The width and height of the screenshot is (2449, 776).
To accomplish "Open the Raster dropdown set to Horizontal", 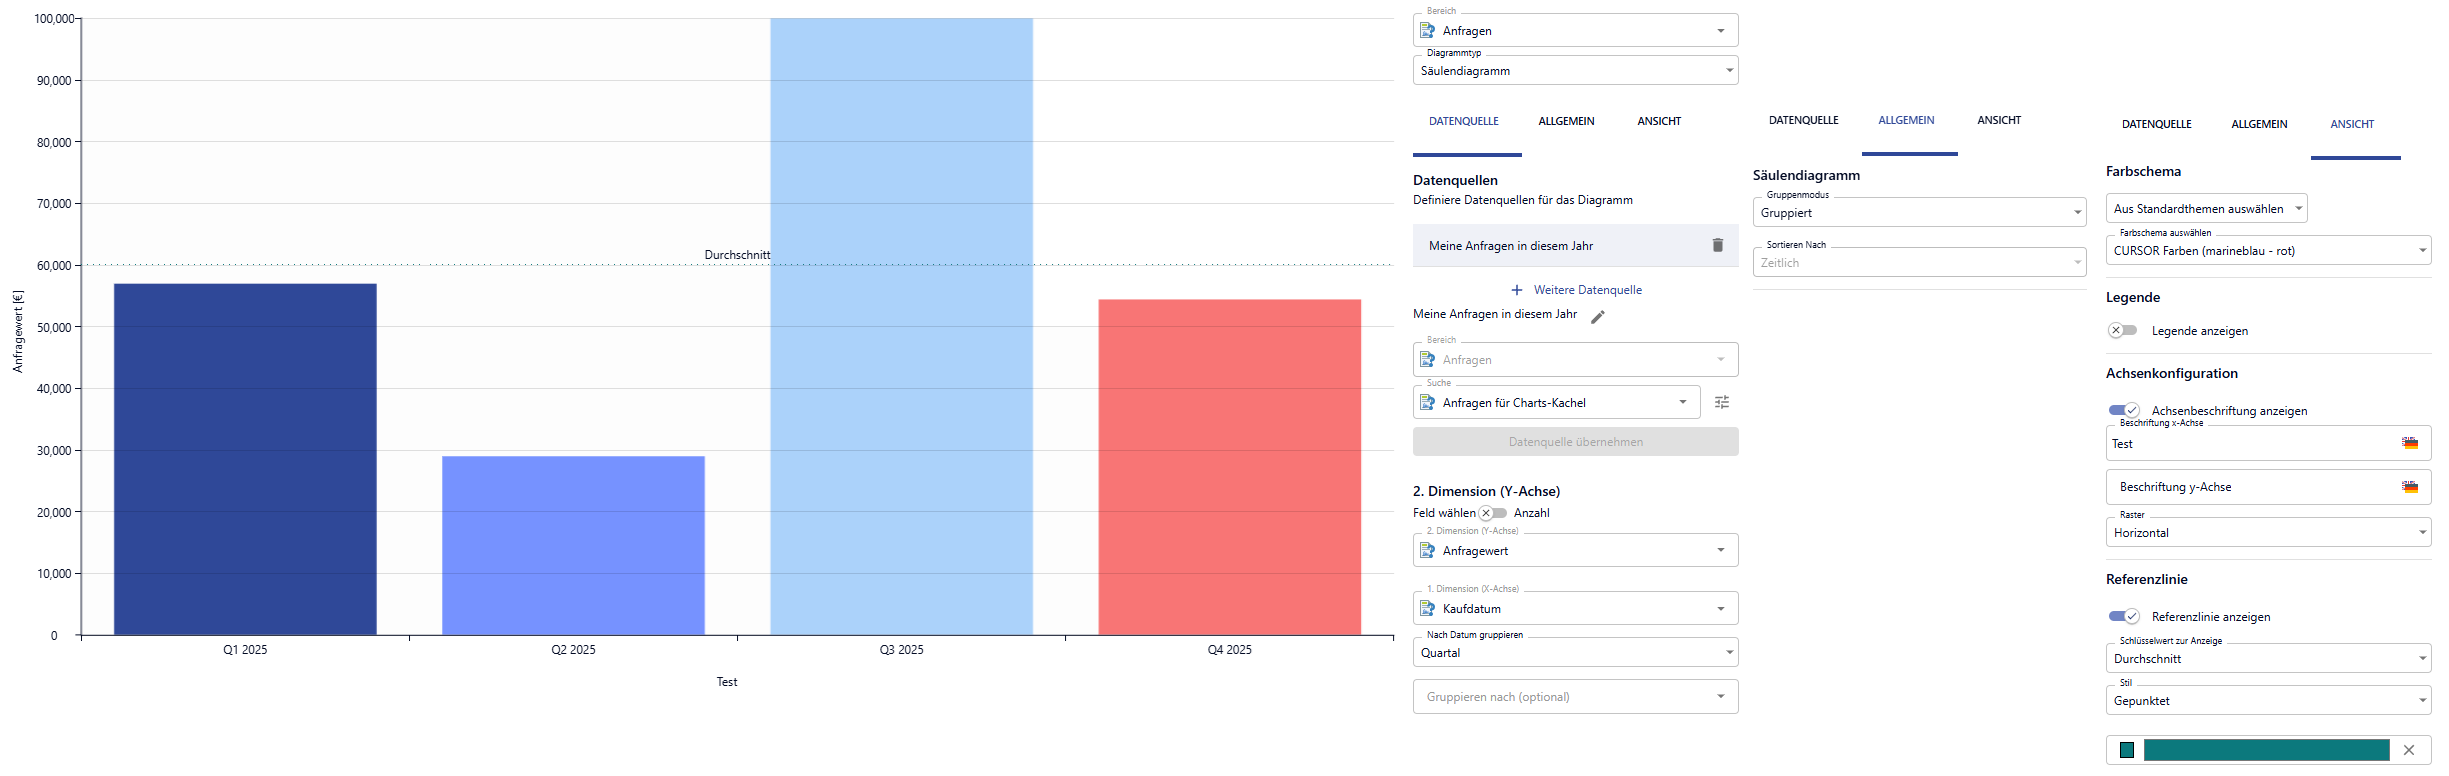I will click(x=2268, y=532).
